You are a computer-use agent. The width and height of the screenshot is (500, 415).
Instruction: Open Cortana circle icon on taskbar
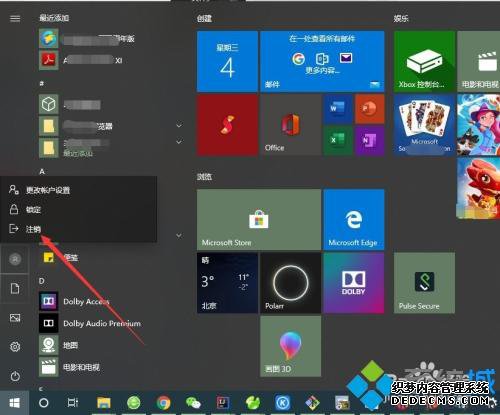[44, 403]
